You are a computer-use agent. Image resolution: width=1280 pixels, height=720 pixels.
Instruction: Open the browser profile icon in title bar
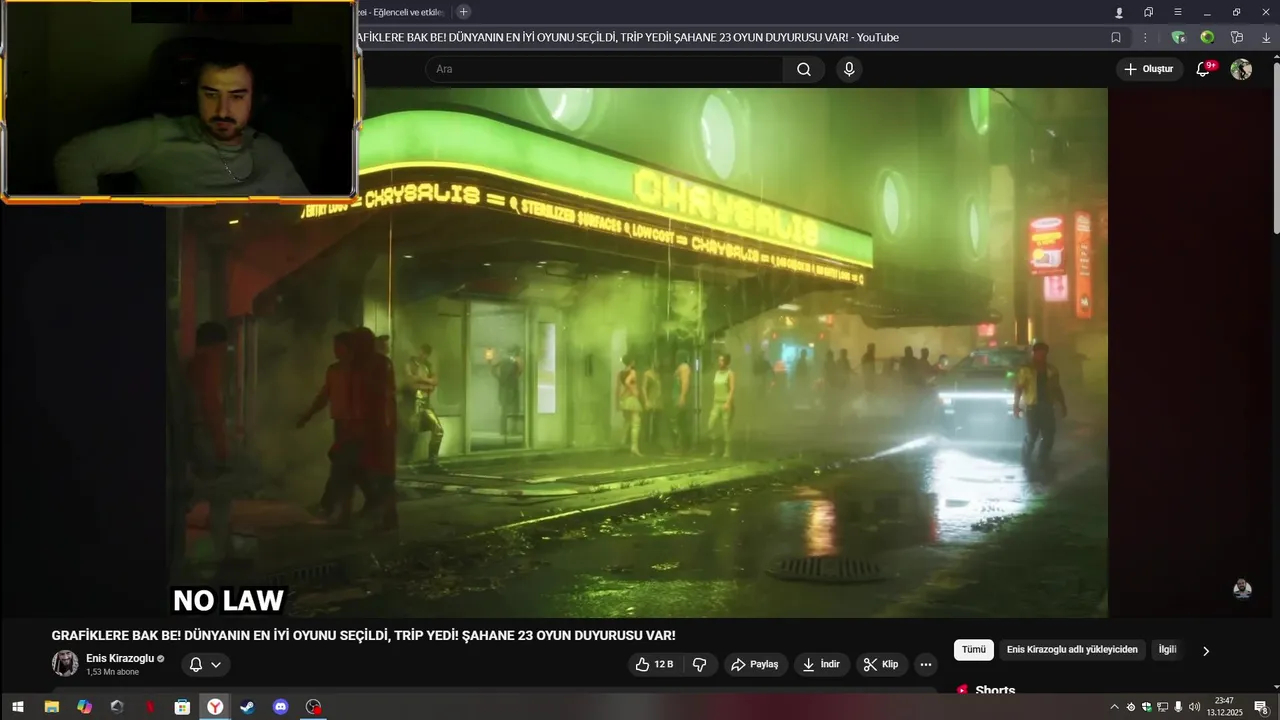click(1119, 12)
